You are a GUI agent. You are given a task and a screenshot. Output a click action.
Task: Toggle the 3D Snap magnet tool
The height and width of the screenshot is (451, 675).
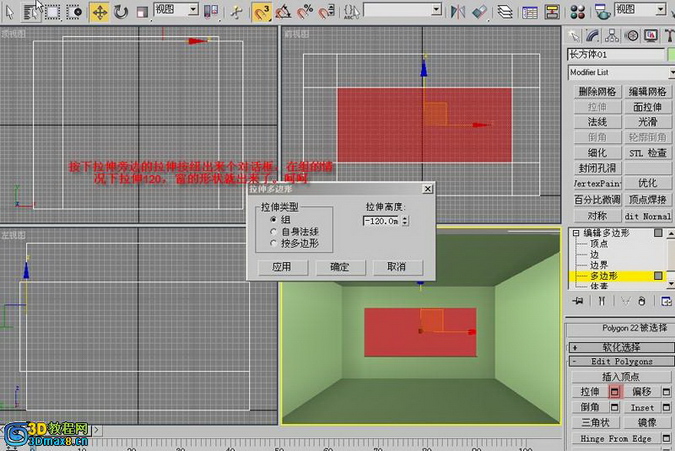[261, 12]
